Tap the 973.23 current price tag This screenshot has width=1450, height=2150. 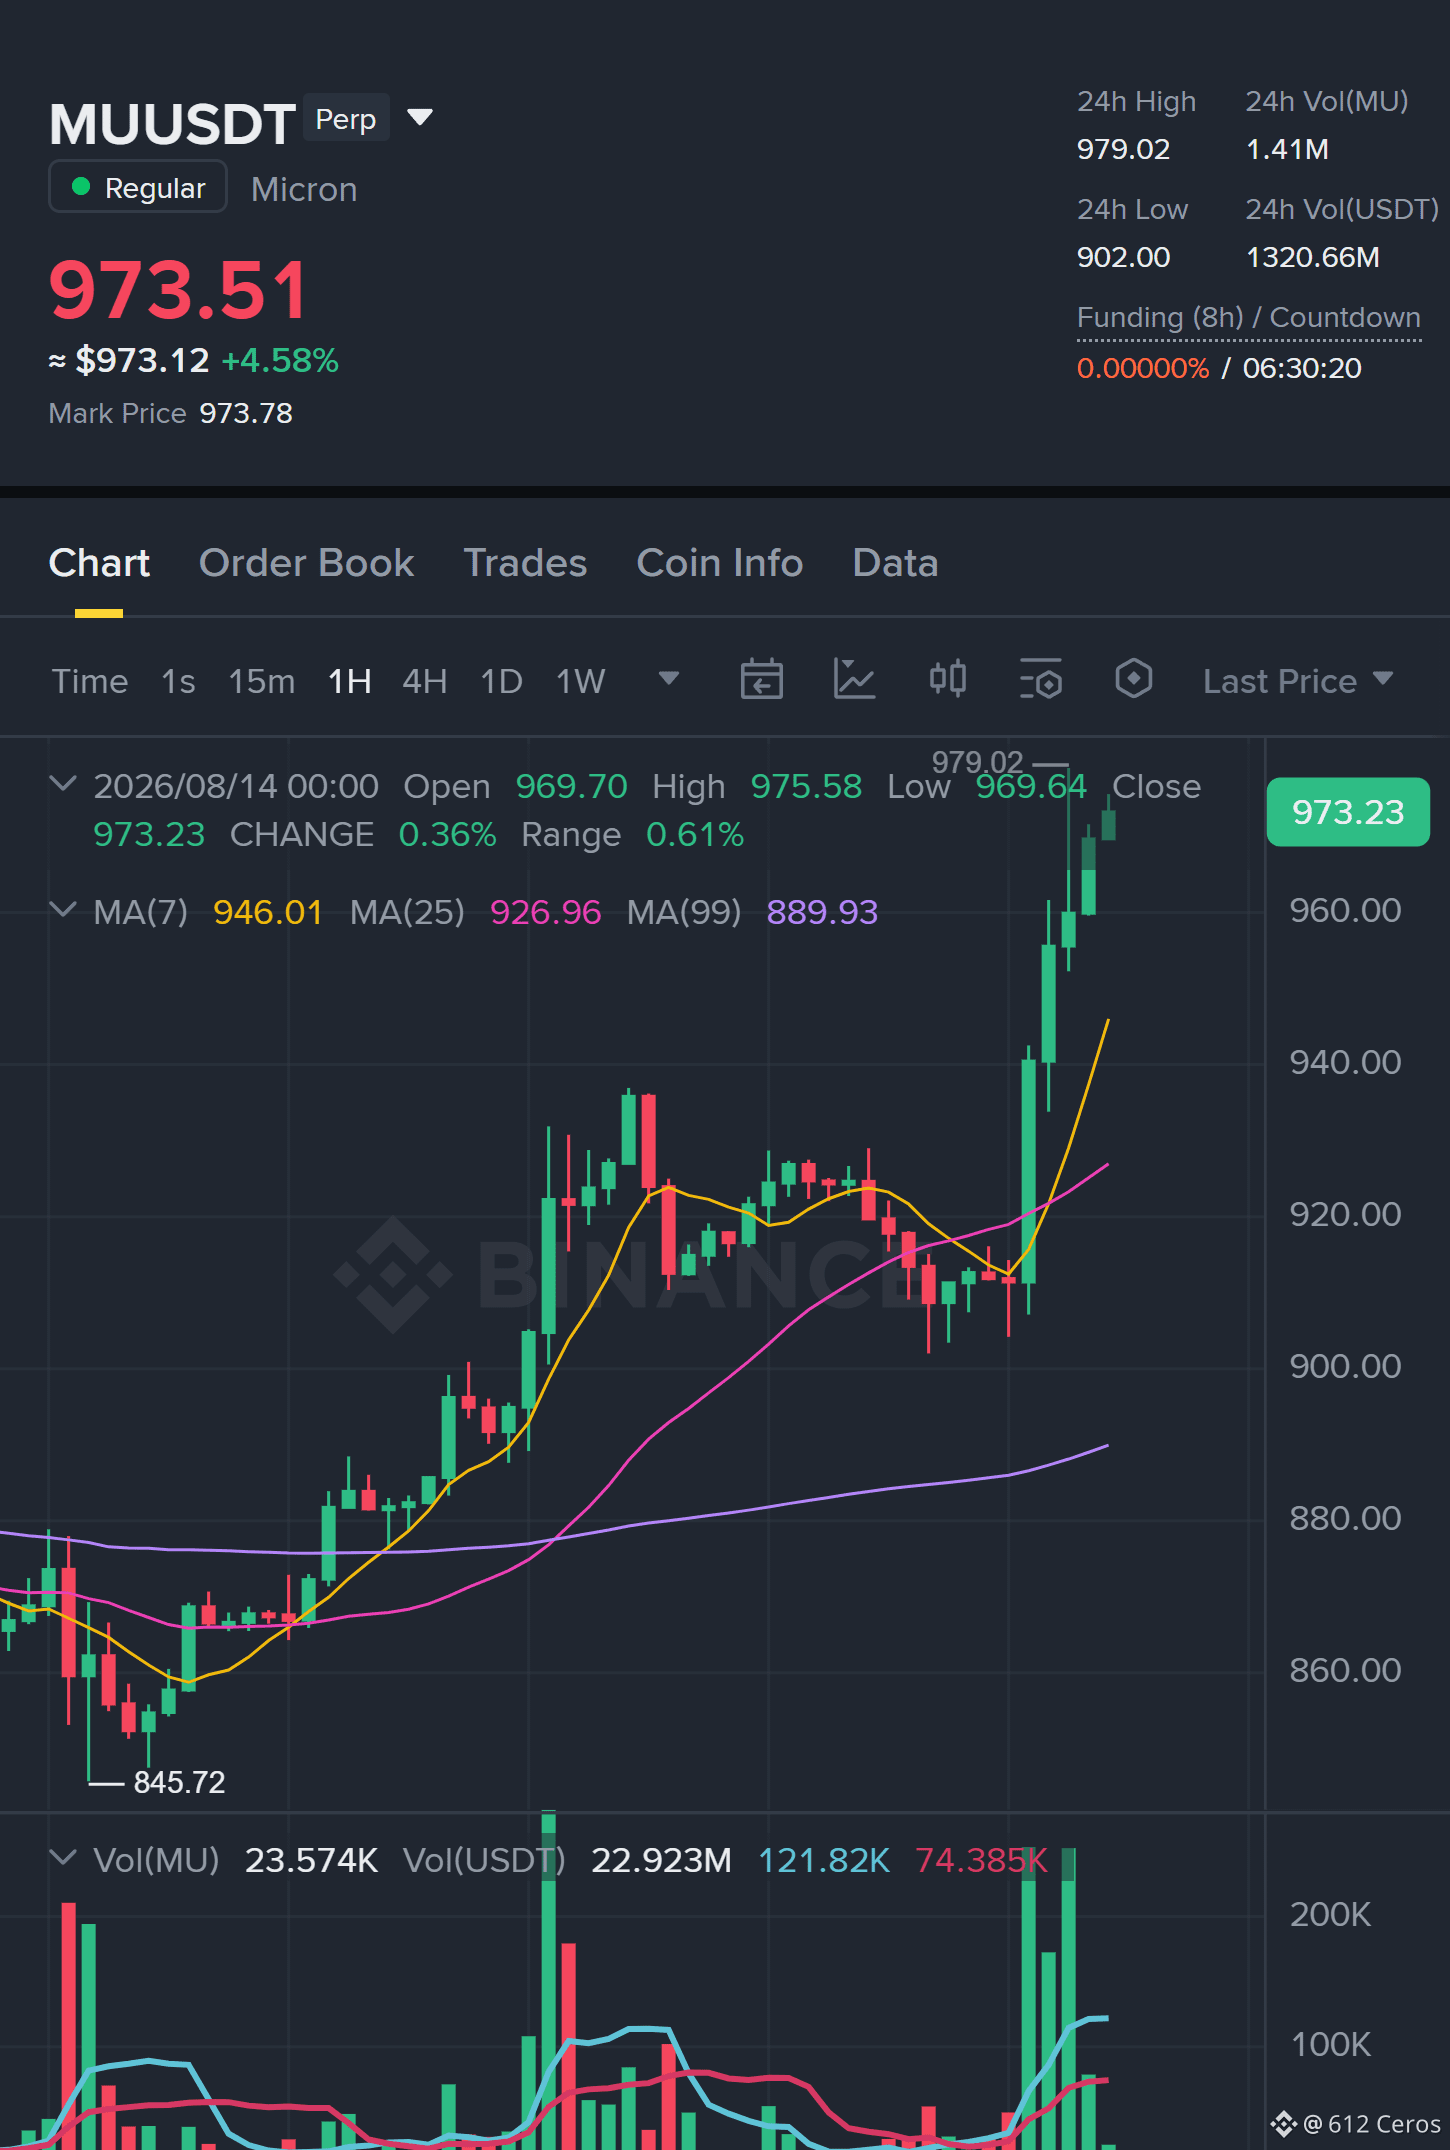click(1348, 812)
